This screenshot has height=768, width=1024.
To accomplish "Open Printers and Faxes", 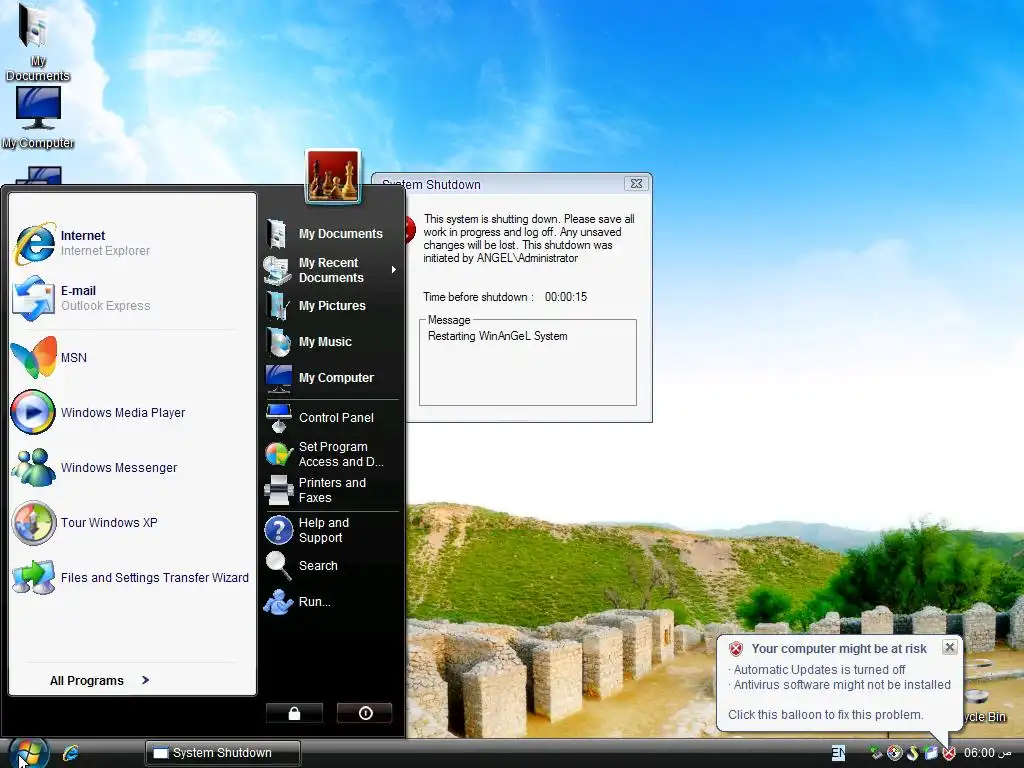I will pos(332,490).
